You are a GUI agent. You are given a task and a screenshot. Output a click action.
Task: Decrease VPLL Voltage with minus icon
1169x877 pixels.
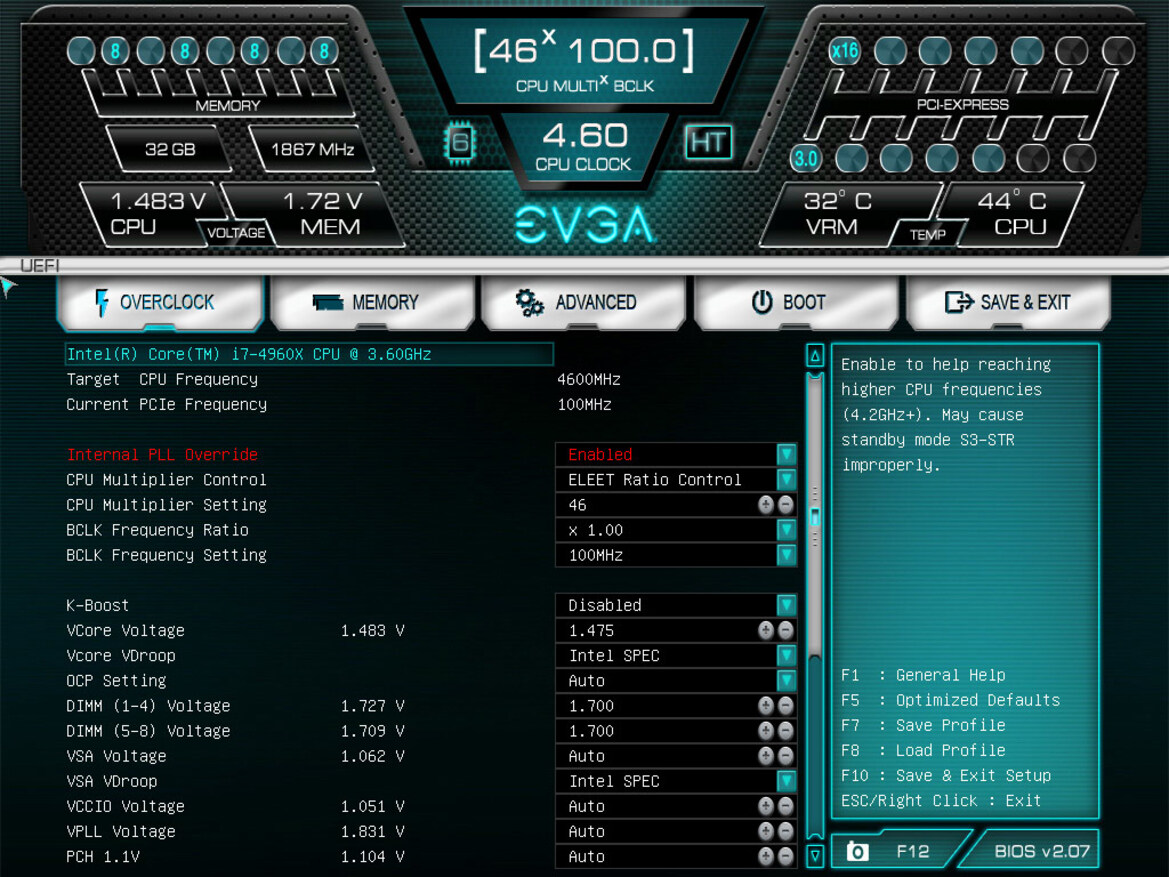(x=785, y=831)
